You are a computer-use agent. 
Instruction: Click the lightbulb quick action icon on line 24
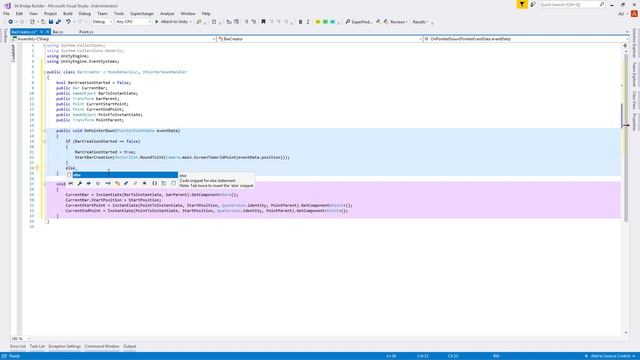click(37, 168)
